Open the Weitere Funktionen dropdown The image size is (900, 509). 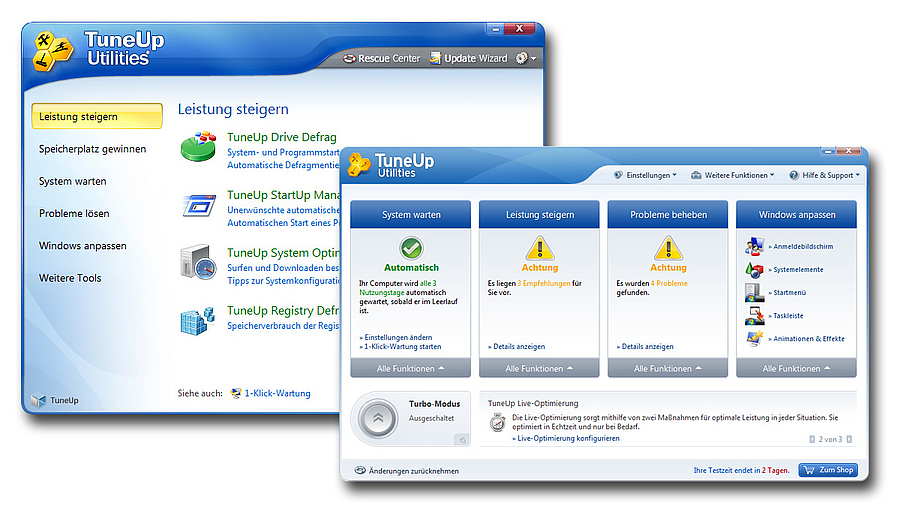click(732, 175)
